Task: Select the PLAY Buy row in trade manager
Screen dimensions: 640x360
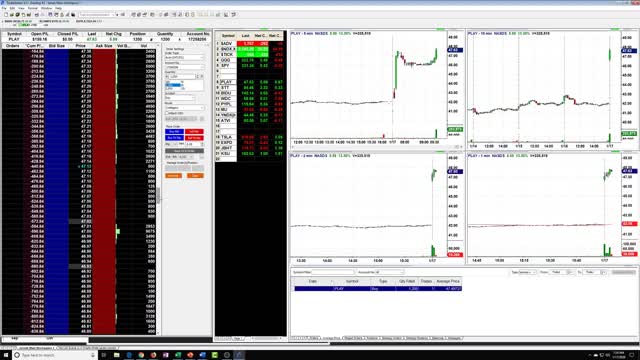Action: (378, 289)
